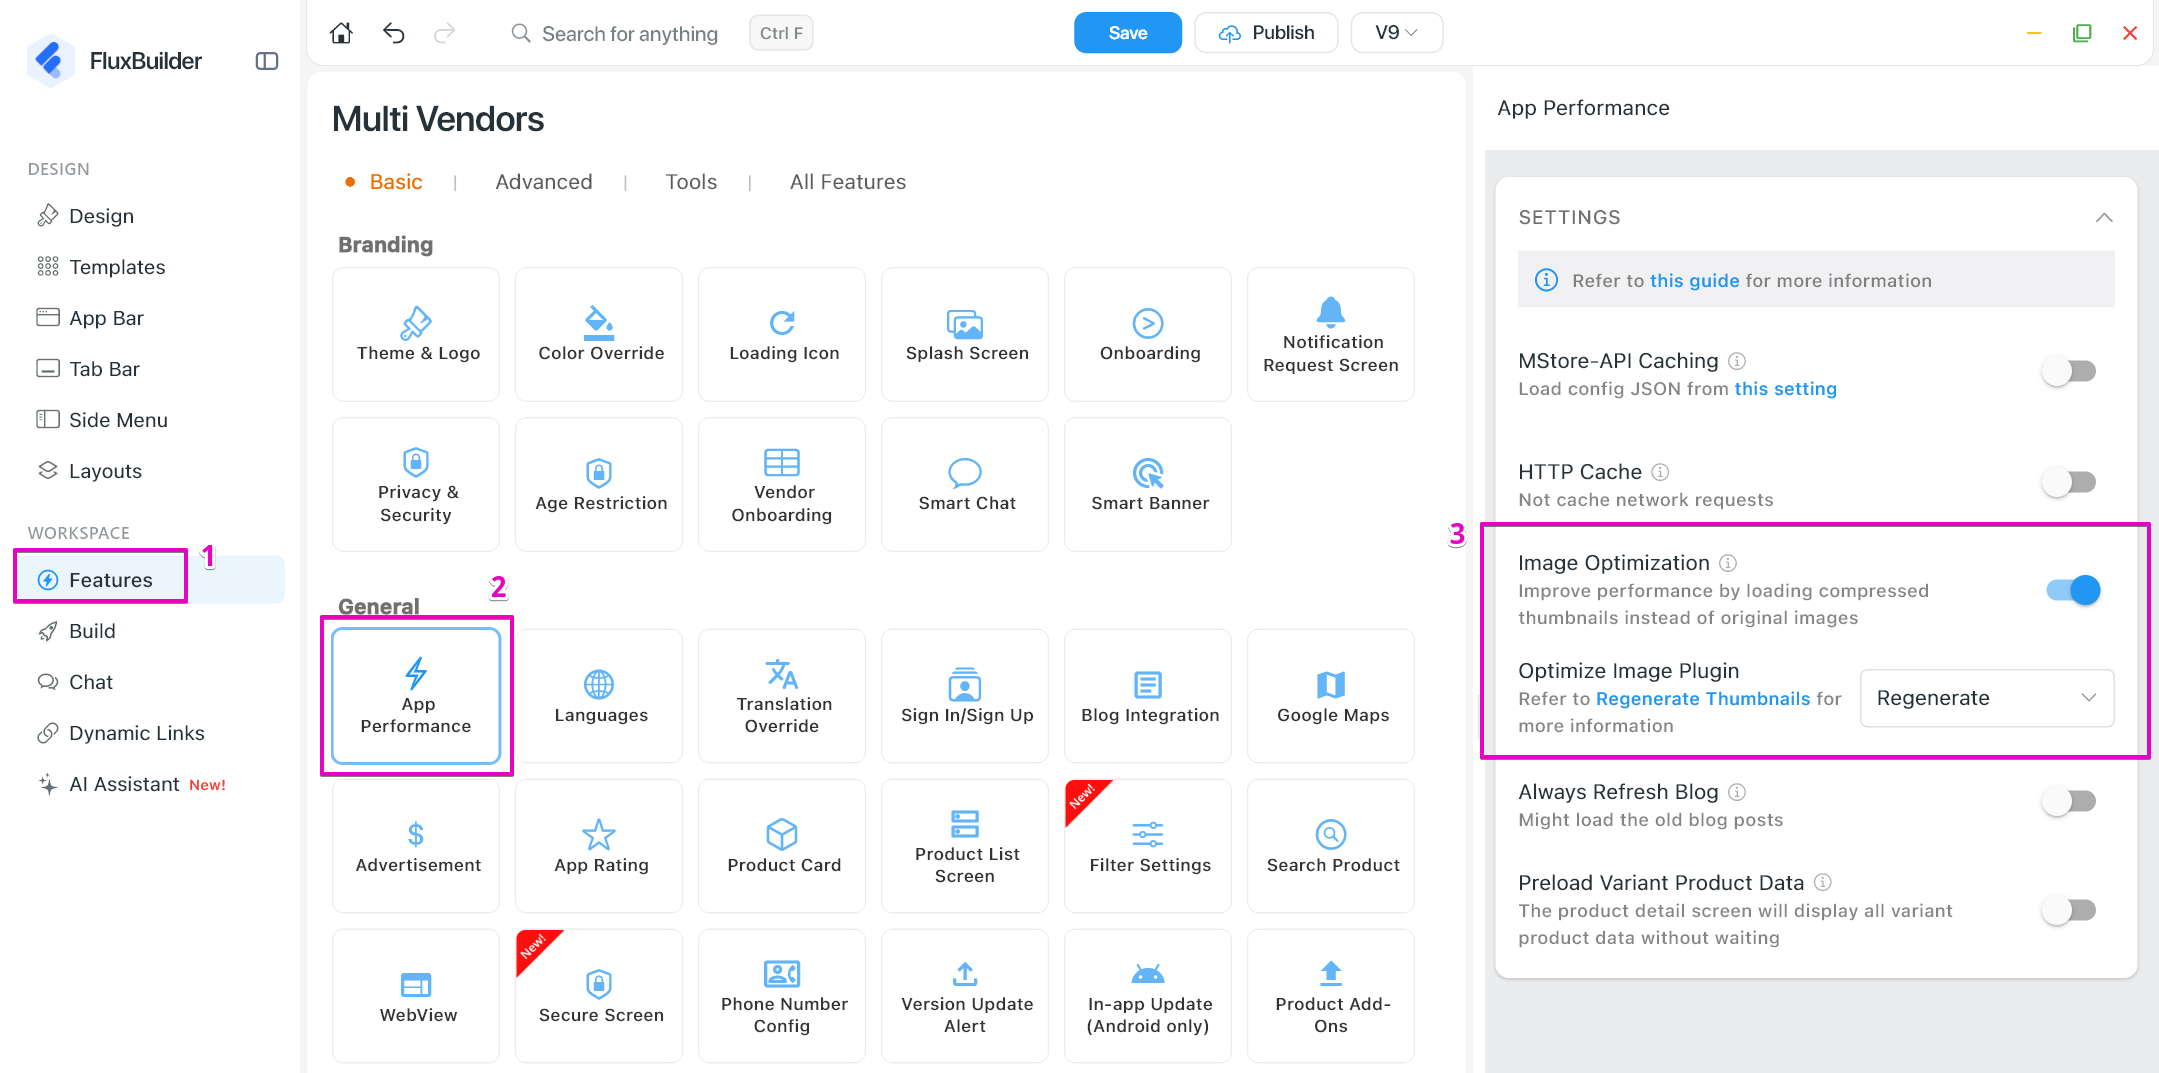The height and width of the screenshot is (1073, 2159).
Task: Click the Search for anything field
Action: point(630,34)
